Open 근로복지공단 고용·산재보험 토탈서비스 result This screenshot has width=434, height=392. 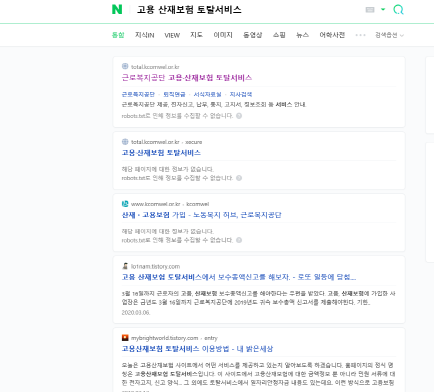(187, 78)
